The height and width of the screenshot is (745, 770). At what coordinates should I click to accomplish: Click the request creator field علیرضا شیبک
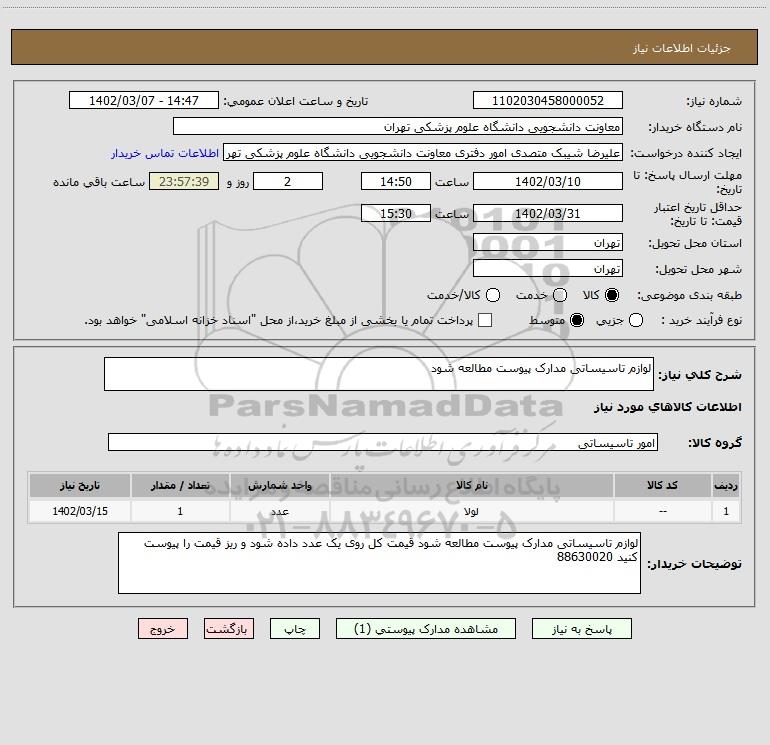click(423, 152)
